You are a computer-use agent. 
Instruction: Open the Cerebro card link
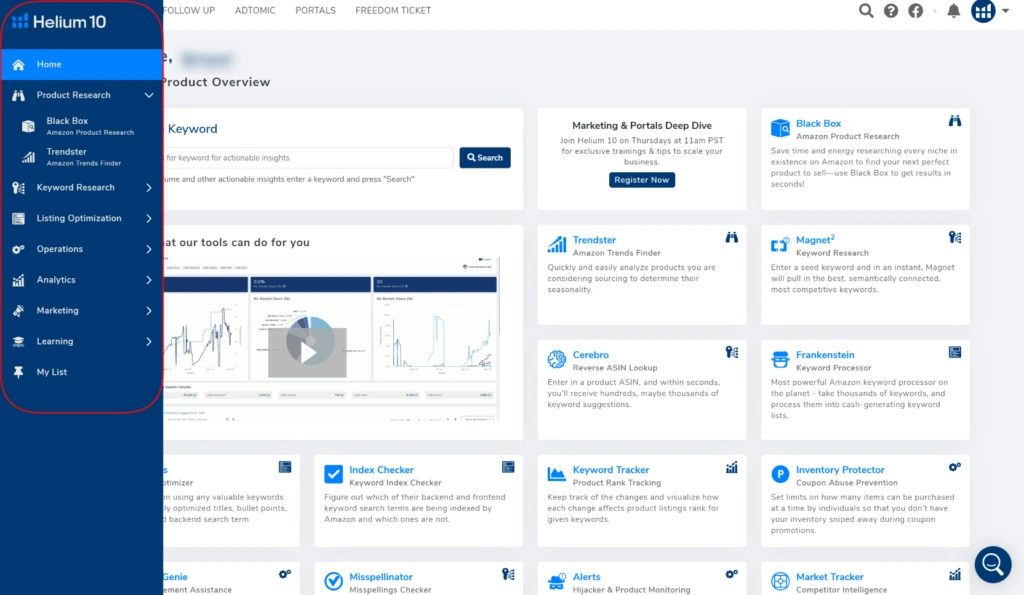coord(590,355)
